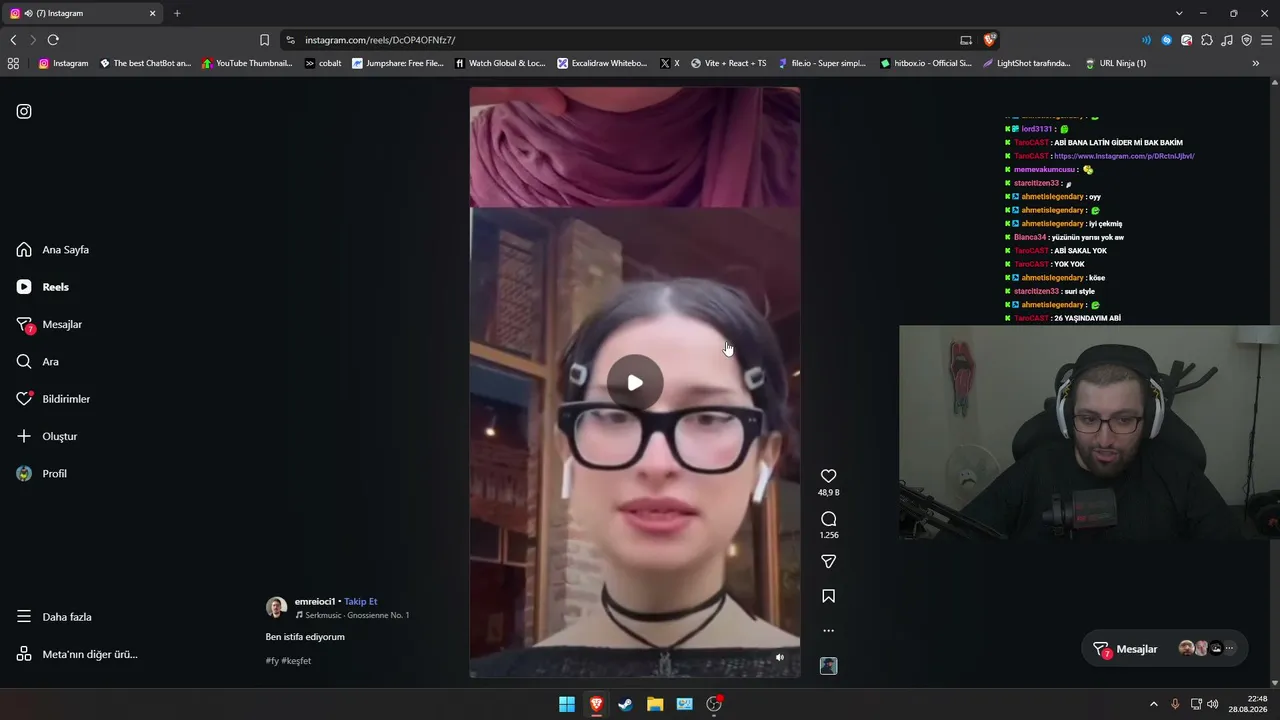Click the blue sound waves extension icon
Screen dimensions: 1280x720
[x=1146, y=40]
